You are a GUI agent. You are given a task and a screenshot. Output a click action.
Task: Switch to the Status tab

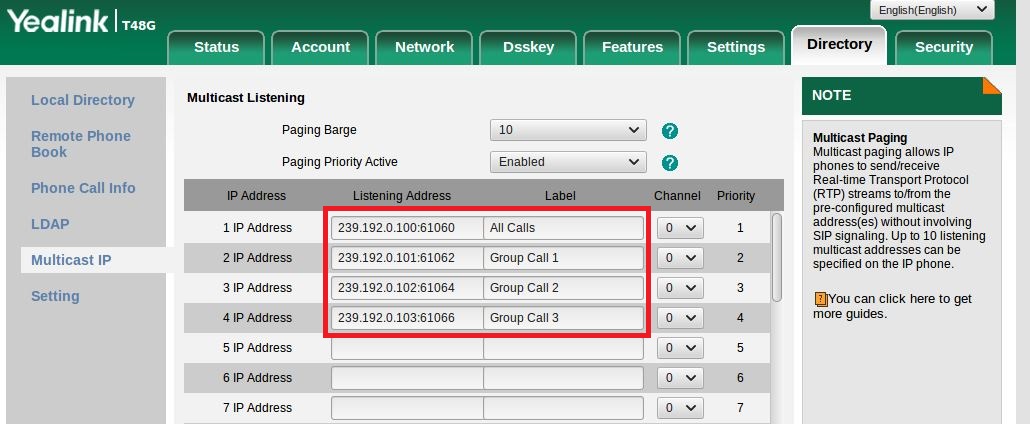(x=216, y=47)
